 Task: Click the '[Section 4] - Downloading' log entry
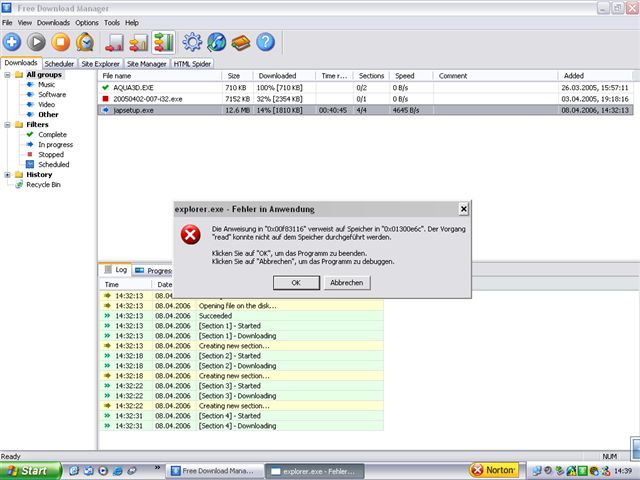241,426
